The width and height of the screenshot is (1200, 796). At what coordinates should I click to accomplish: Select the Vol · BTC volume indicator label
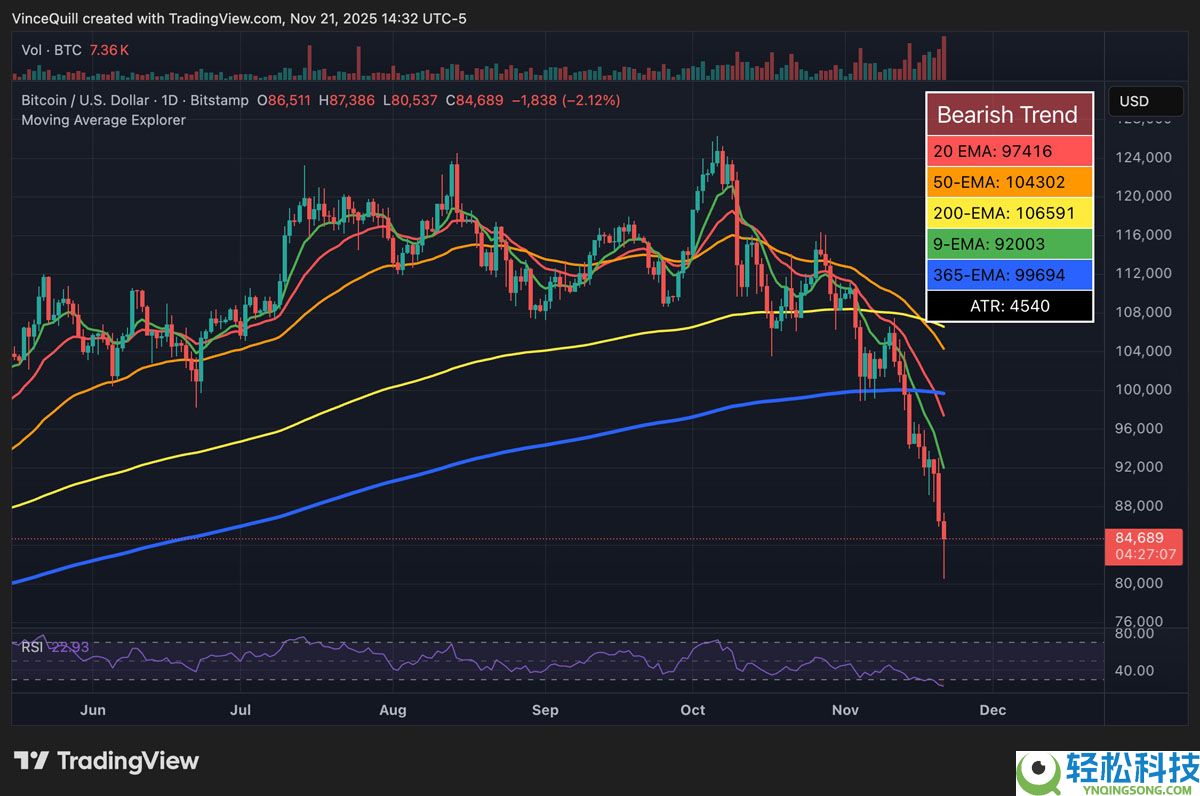(50, 49)
